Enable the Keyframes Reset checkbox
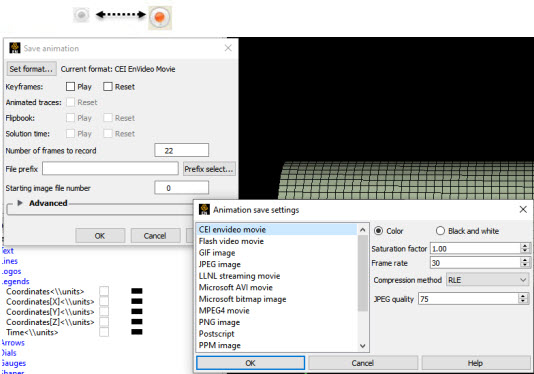534x374 pixels. point(108,87)
